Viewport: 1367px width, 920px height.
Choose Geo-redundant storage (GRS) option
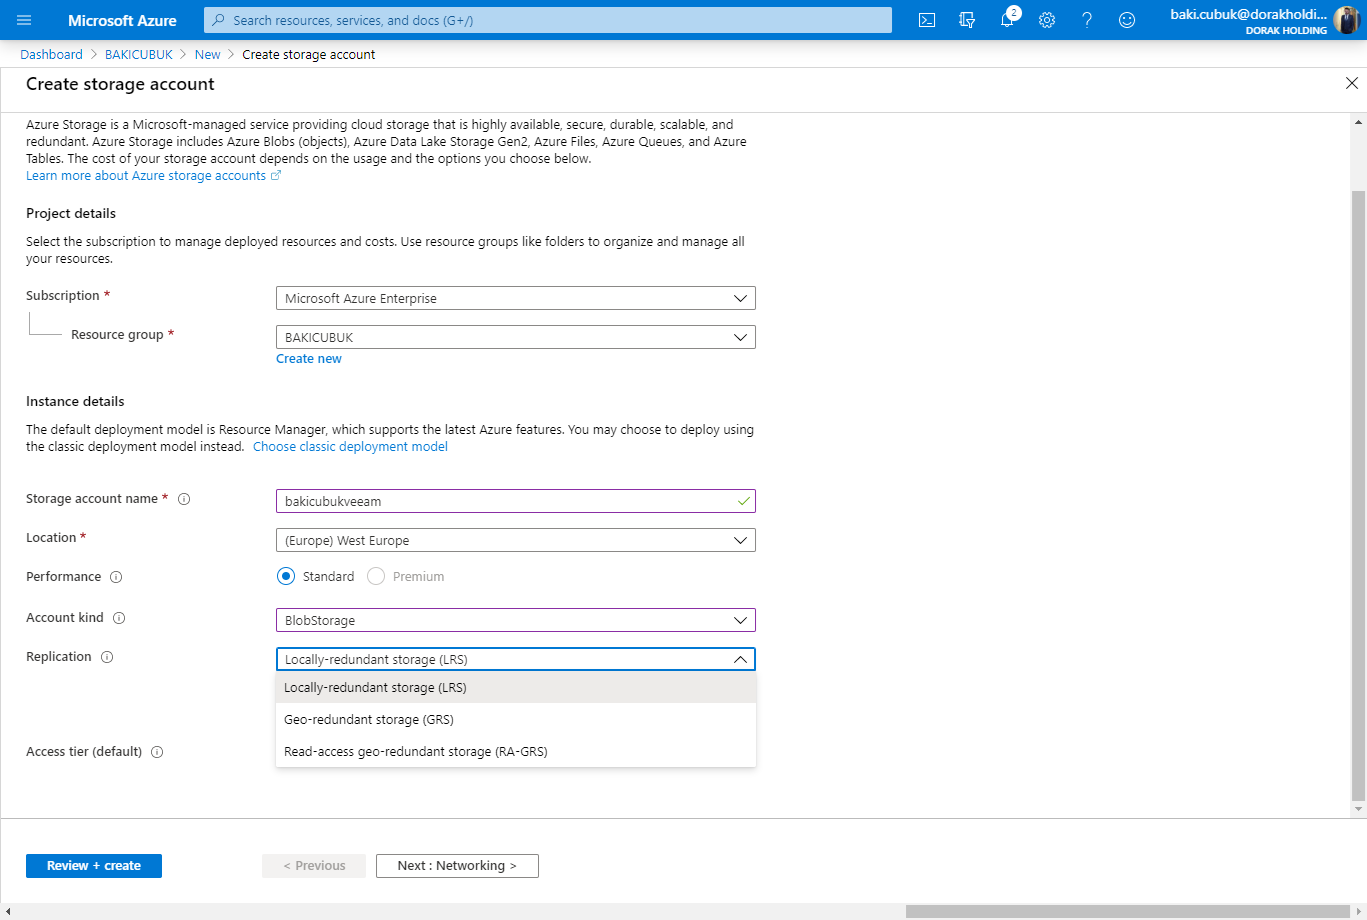pyautogui.click(x=516, y=719)
